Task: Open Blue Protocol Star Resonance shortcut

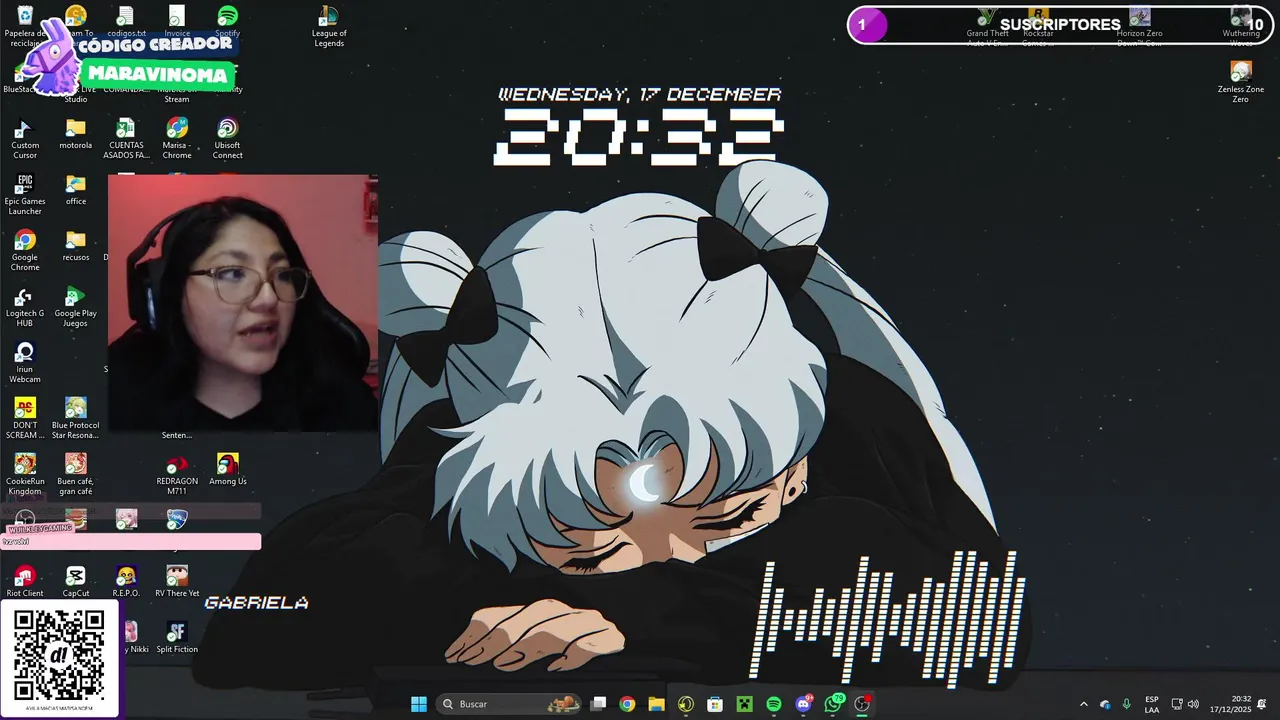Action: [x=76, y=419]
